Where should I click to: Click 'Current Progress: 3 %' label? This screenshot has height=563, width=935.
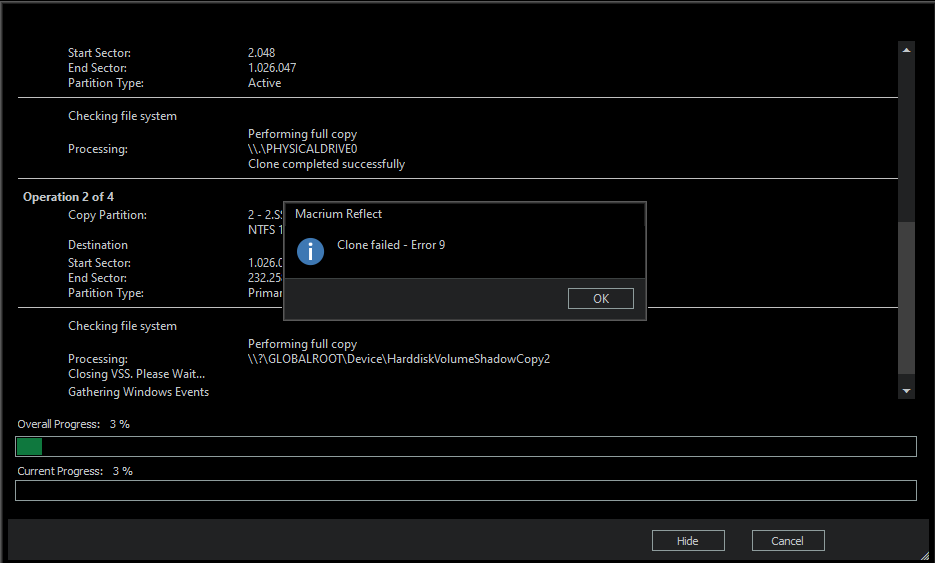(x=75, y=471)
